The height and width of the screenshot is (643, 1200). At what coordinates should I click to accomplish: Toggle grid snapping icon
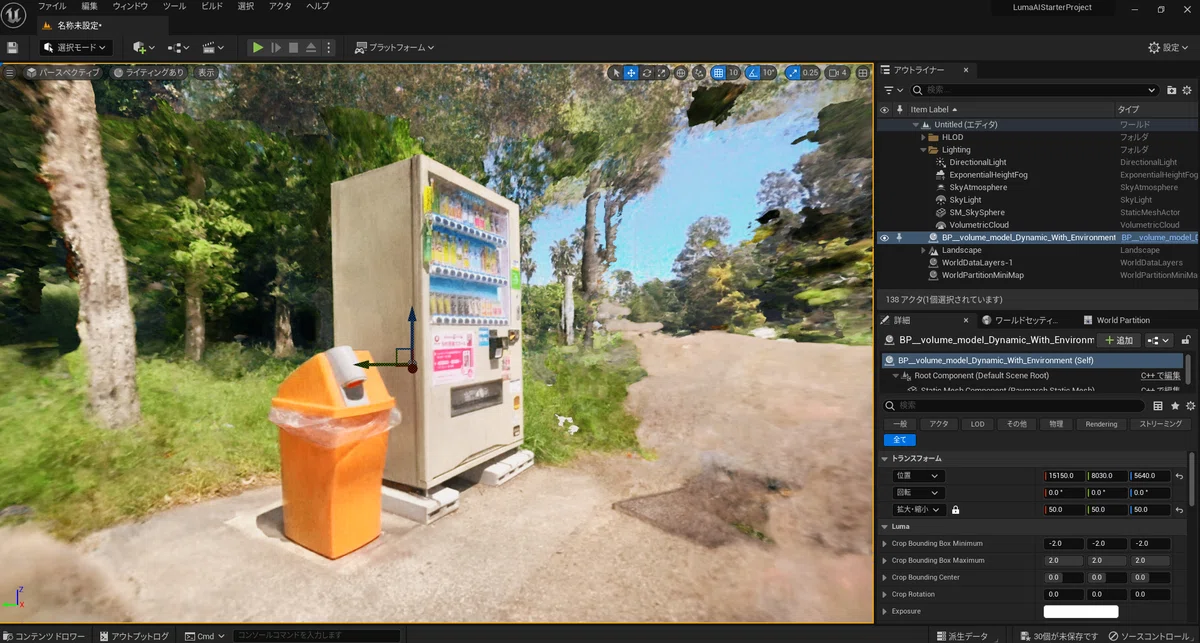[718, 72]
